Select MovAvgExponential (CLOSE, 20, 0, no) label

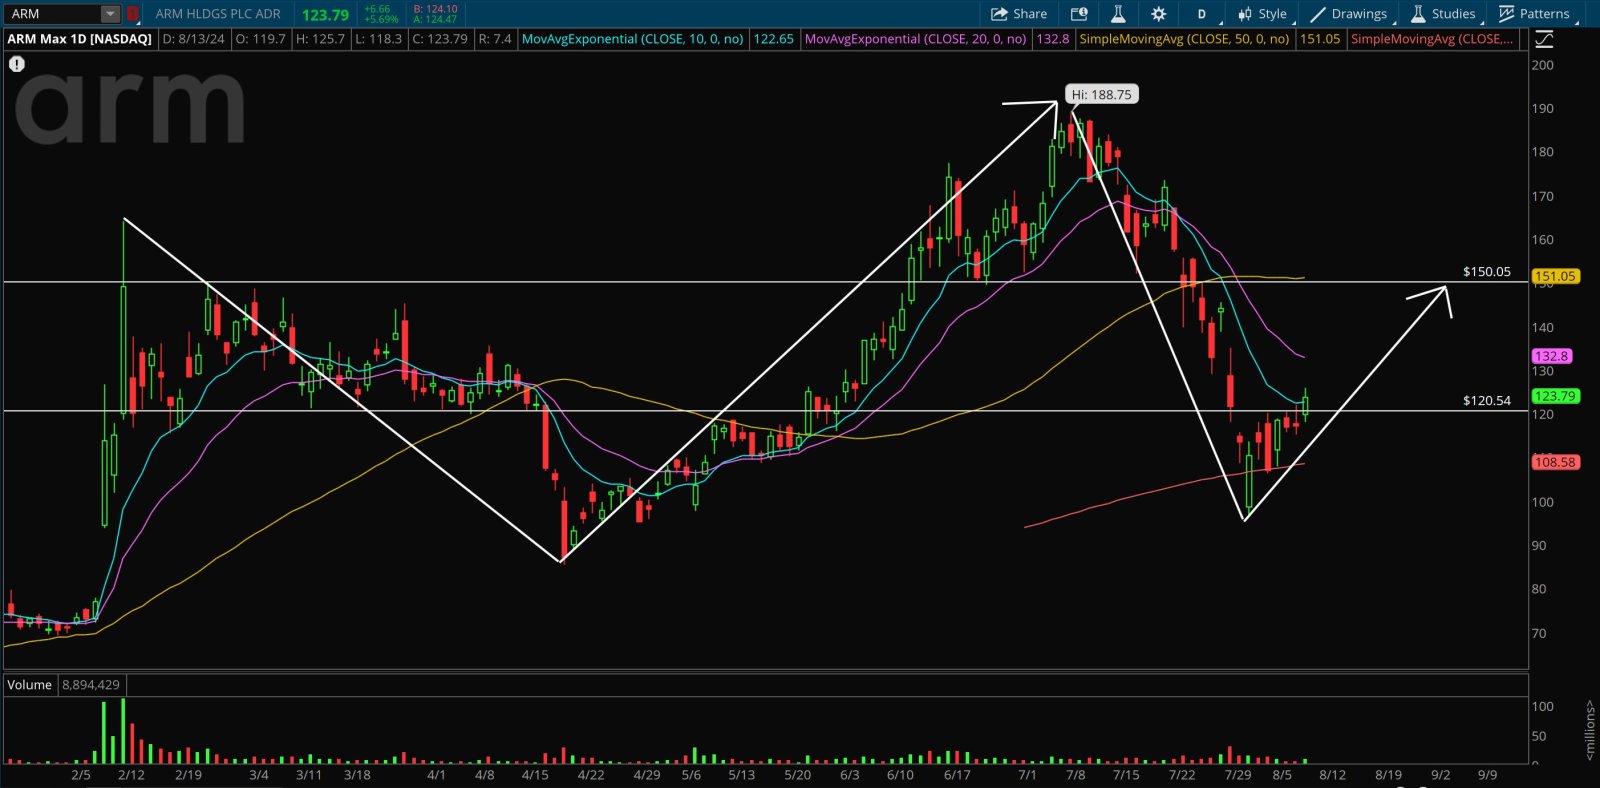[916, 39]
